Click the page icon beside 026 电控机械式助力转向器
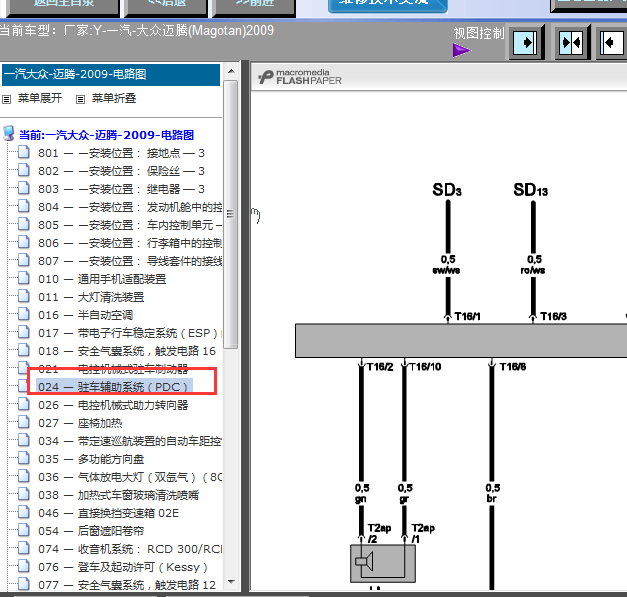The image size is (627, 597). (24, 404)
